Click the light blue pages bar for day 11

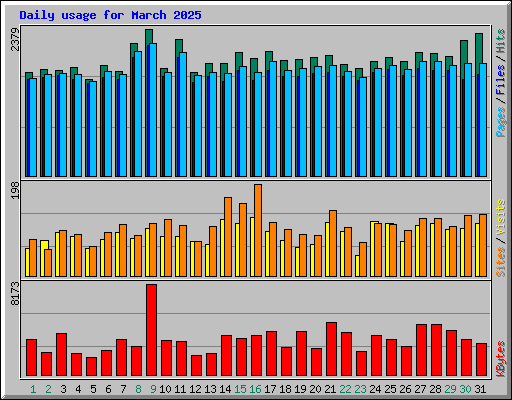point(183,114)
